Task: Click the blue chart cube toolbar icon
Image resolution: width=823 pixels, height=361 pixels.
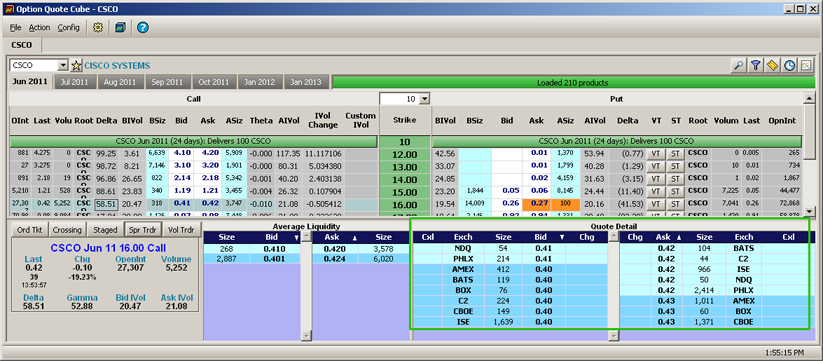Action: (x=120, y=27)
